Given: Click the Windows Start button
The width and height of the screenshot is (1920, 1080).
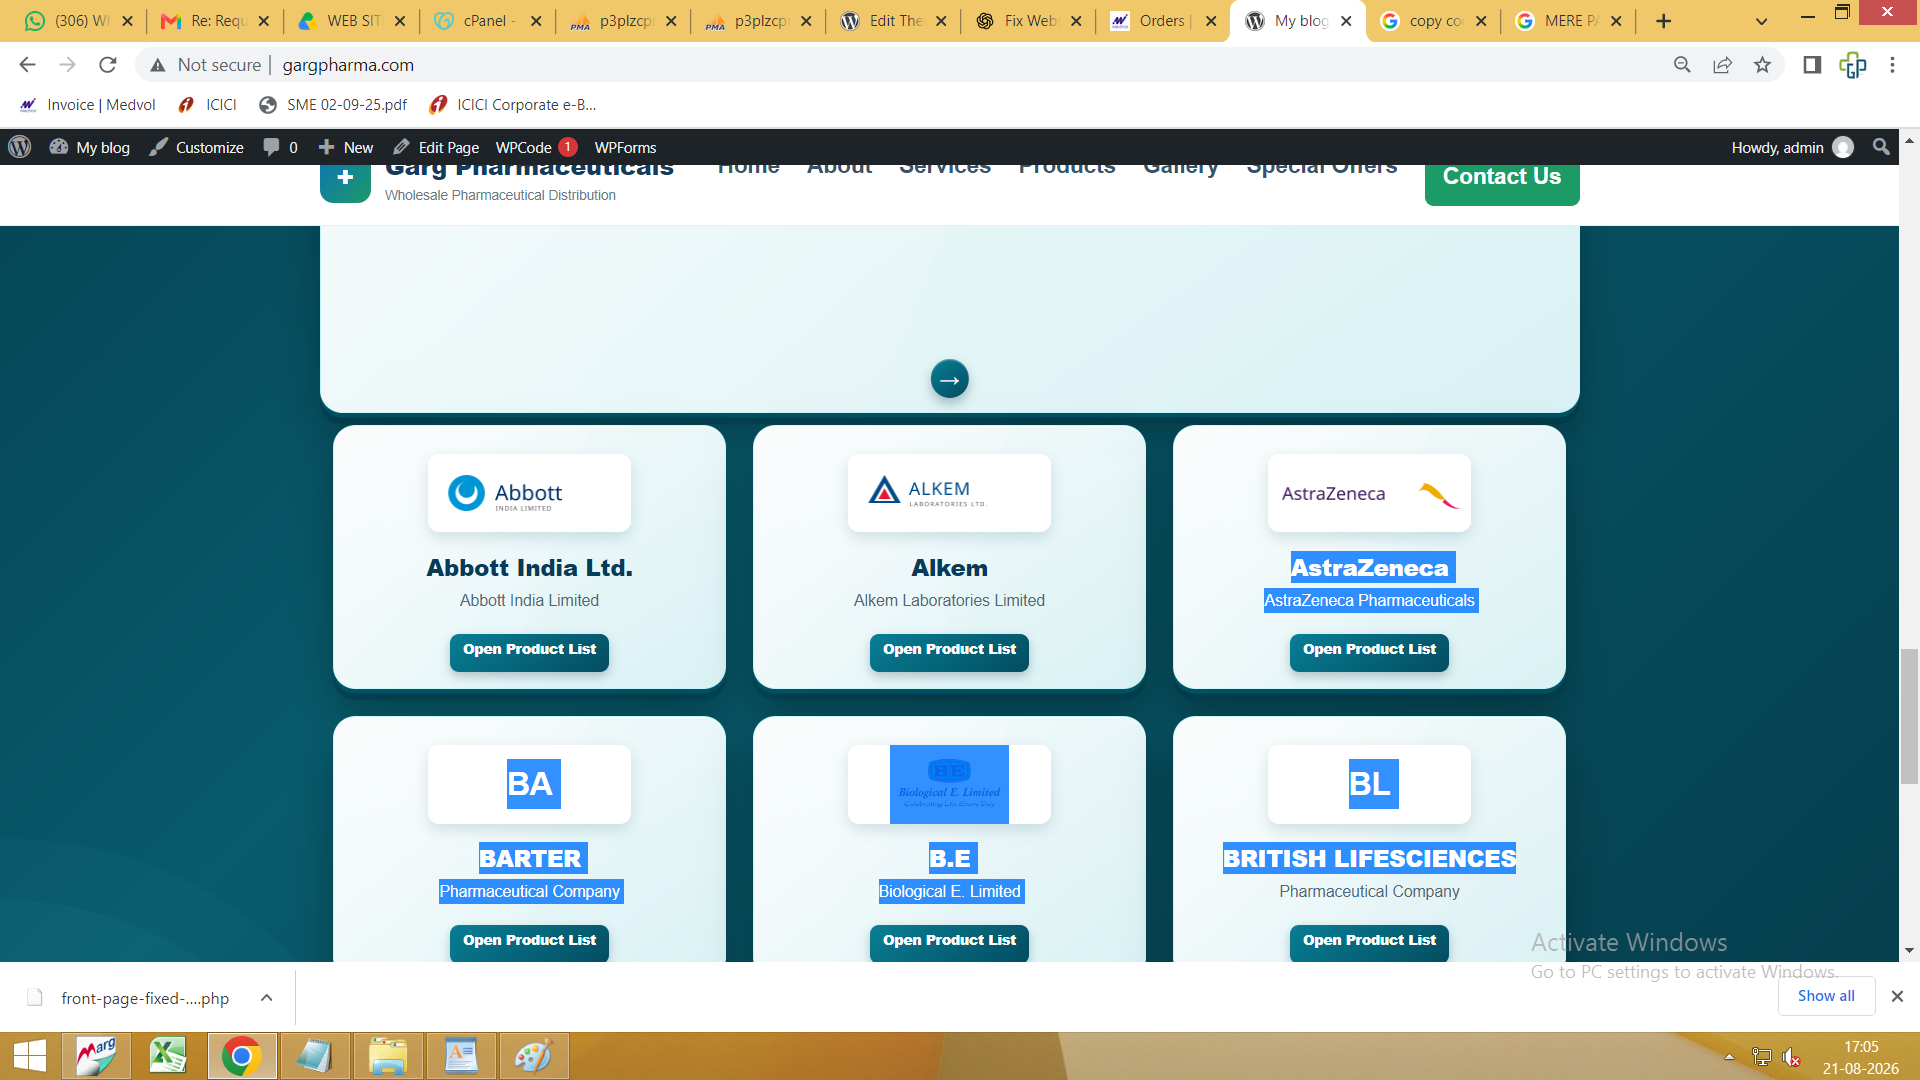Looking at the screenshot, I should (30, 1056).
